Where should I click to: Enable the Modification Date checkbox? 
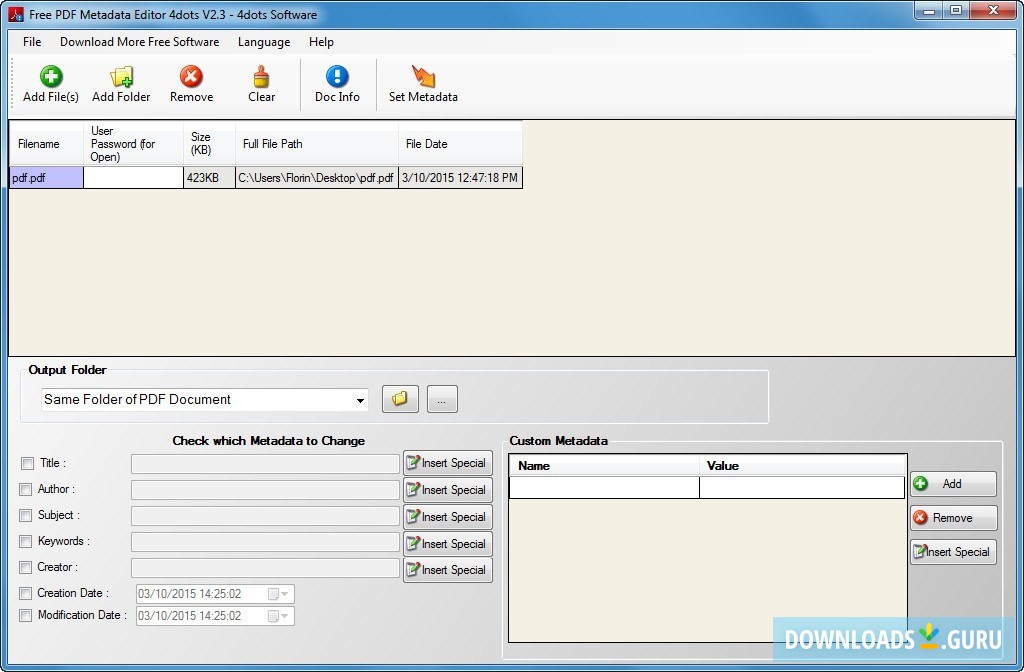tap(25, 615)
